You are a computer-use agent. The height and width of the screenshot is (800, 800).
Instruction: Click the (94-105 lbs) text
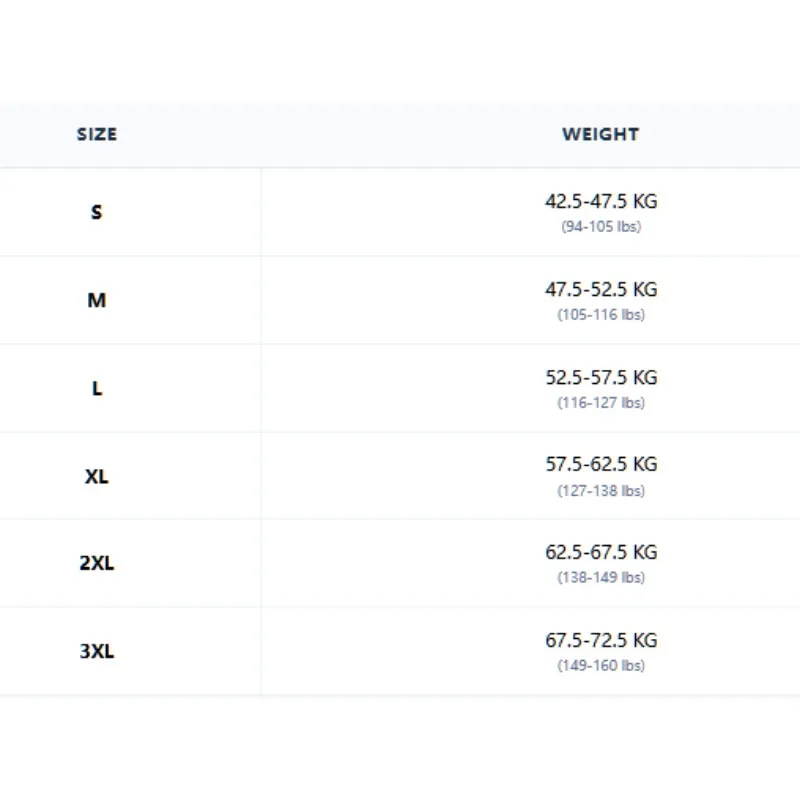tap(601, 227)
